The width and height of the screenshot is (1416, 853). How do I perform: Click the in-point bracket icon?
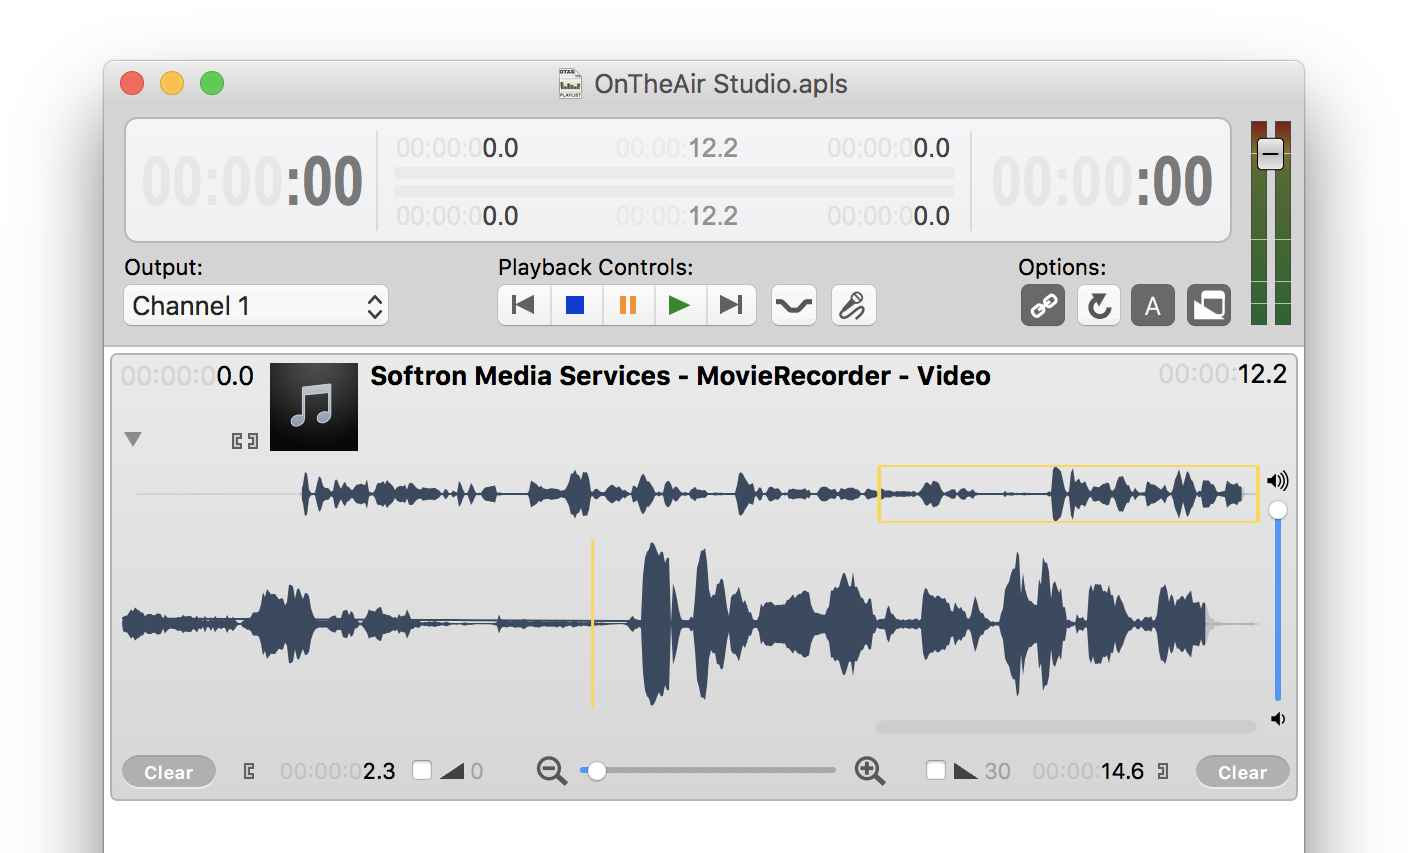[x=249, y=771]
